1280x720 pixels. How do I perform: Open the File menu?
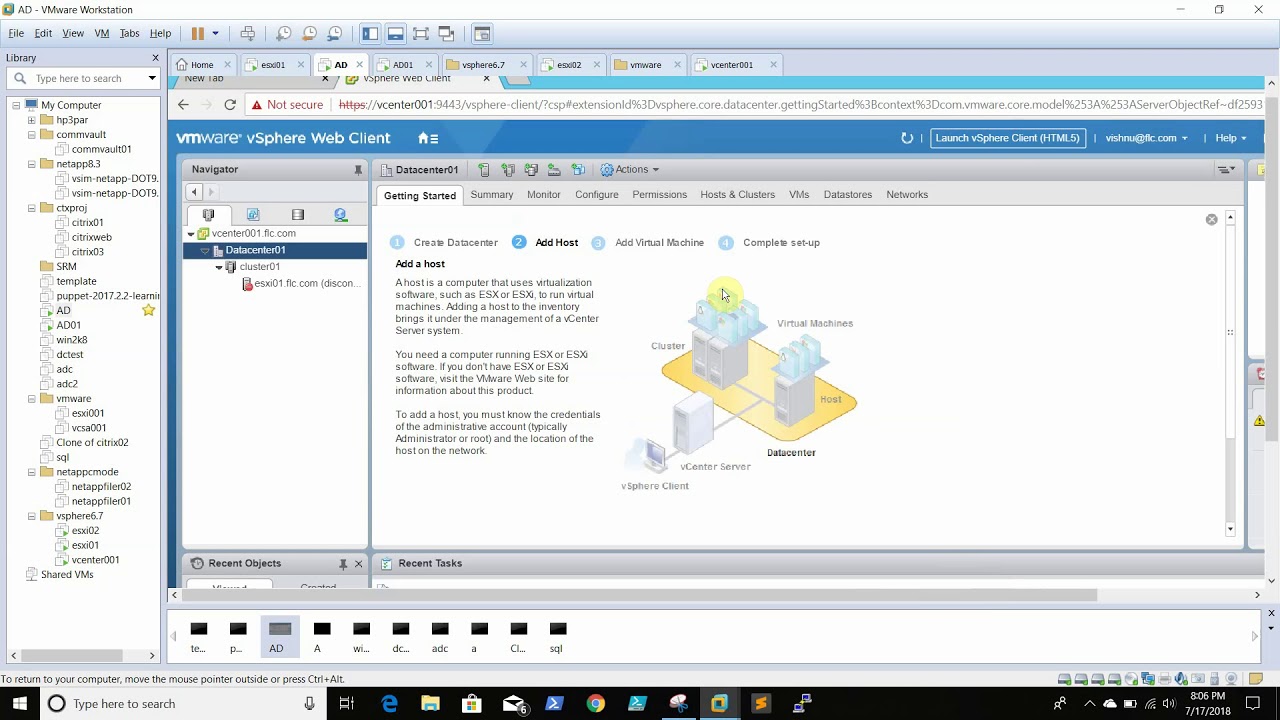16,33
